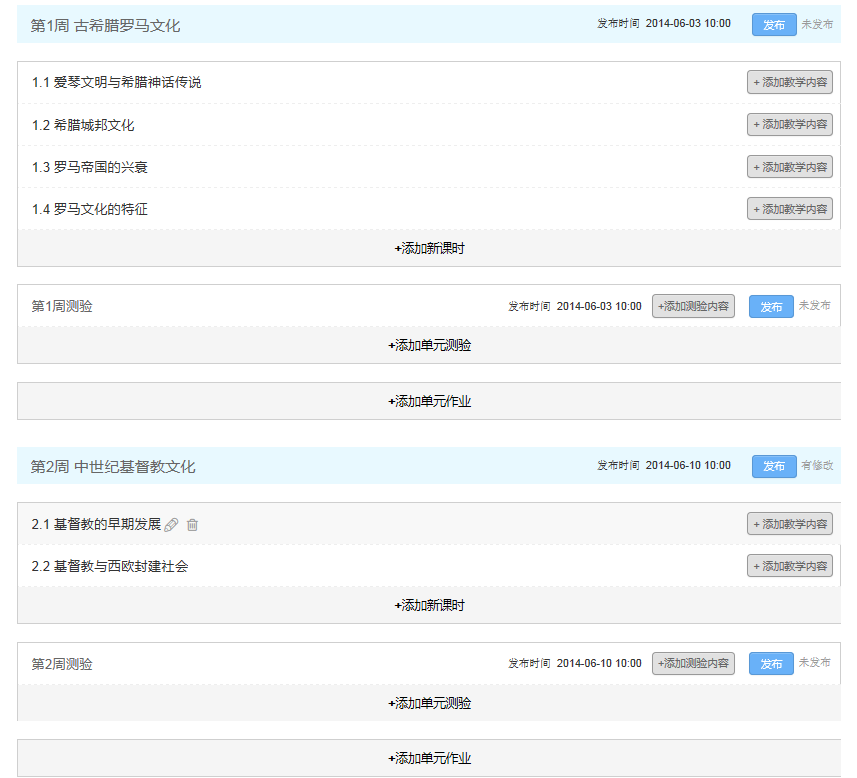
Task: Add teaching content to lesson 1.1
Action: [x=790, y=82]
